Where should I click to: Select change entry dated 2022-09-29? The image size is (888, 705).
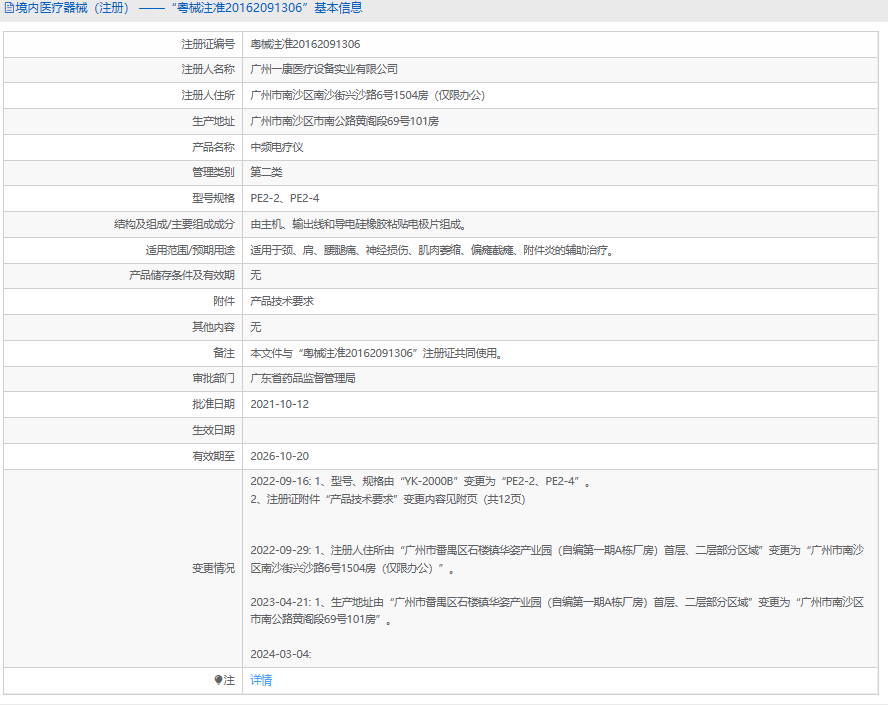coord(557,559)
